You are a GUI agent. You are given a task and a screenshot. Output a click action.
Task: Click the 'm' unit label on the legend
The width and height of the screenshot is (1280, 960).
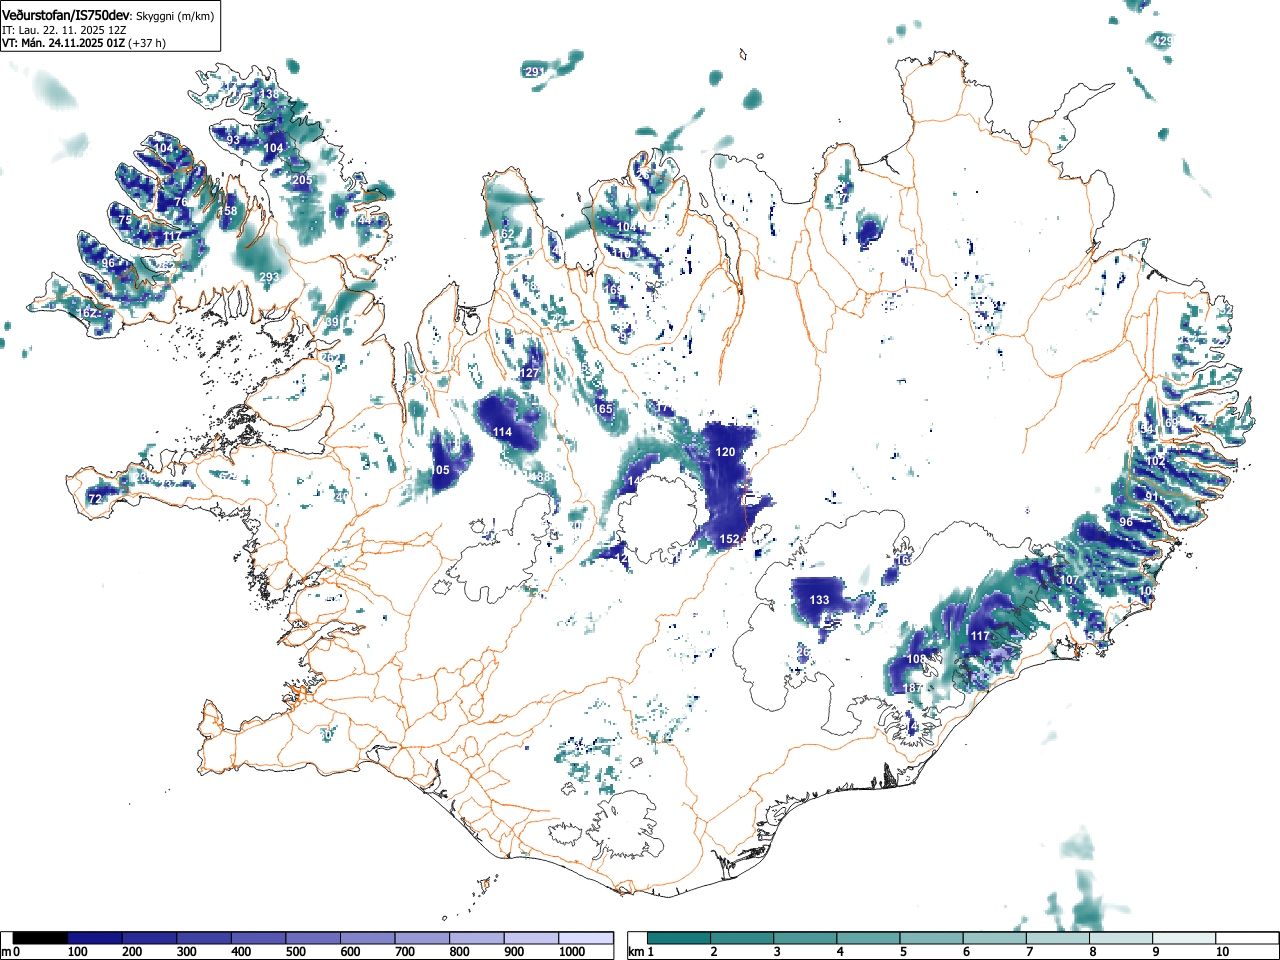click(6, 952)
